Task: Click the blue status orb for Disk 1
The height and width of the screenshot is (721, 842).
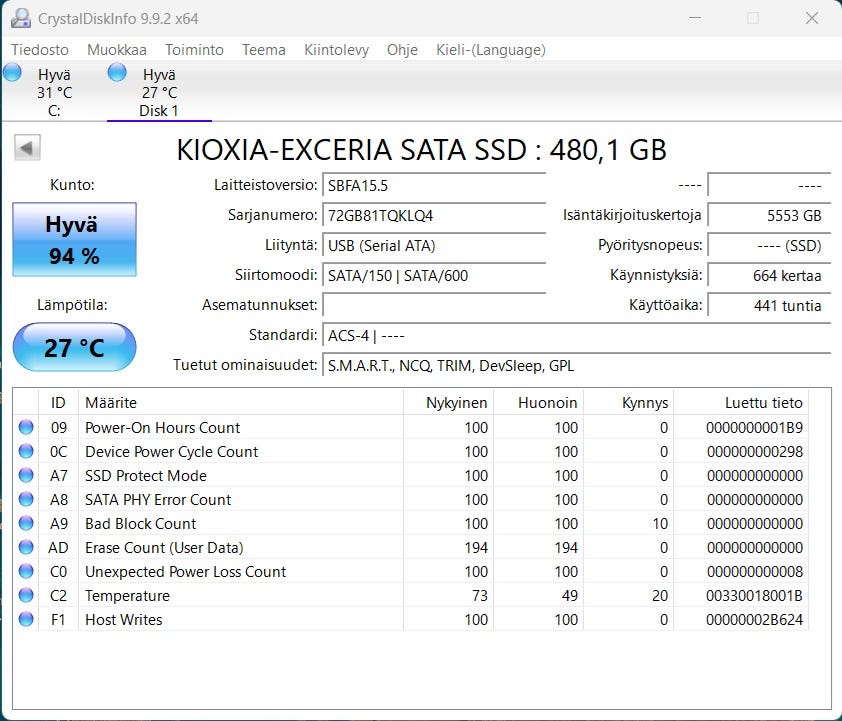Action: tap(117, 72)
